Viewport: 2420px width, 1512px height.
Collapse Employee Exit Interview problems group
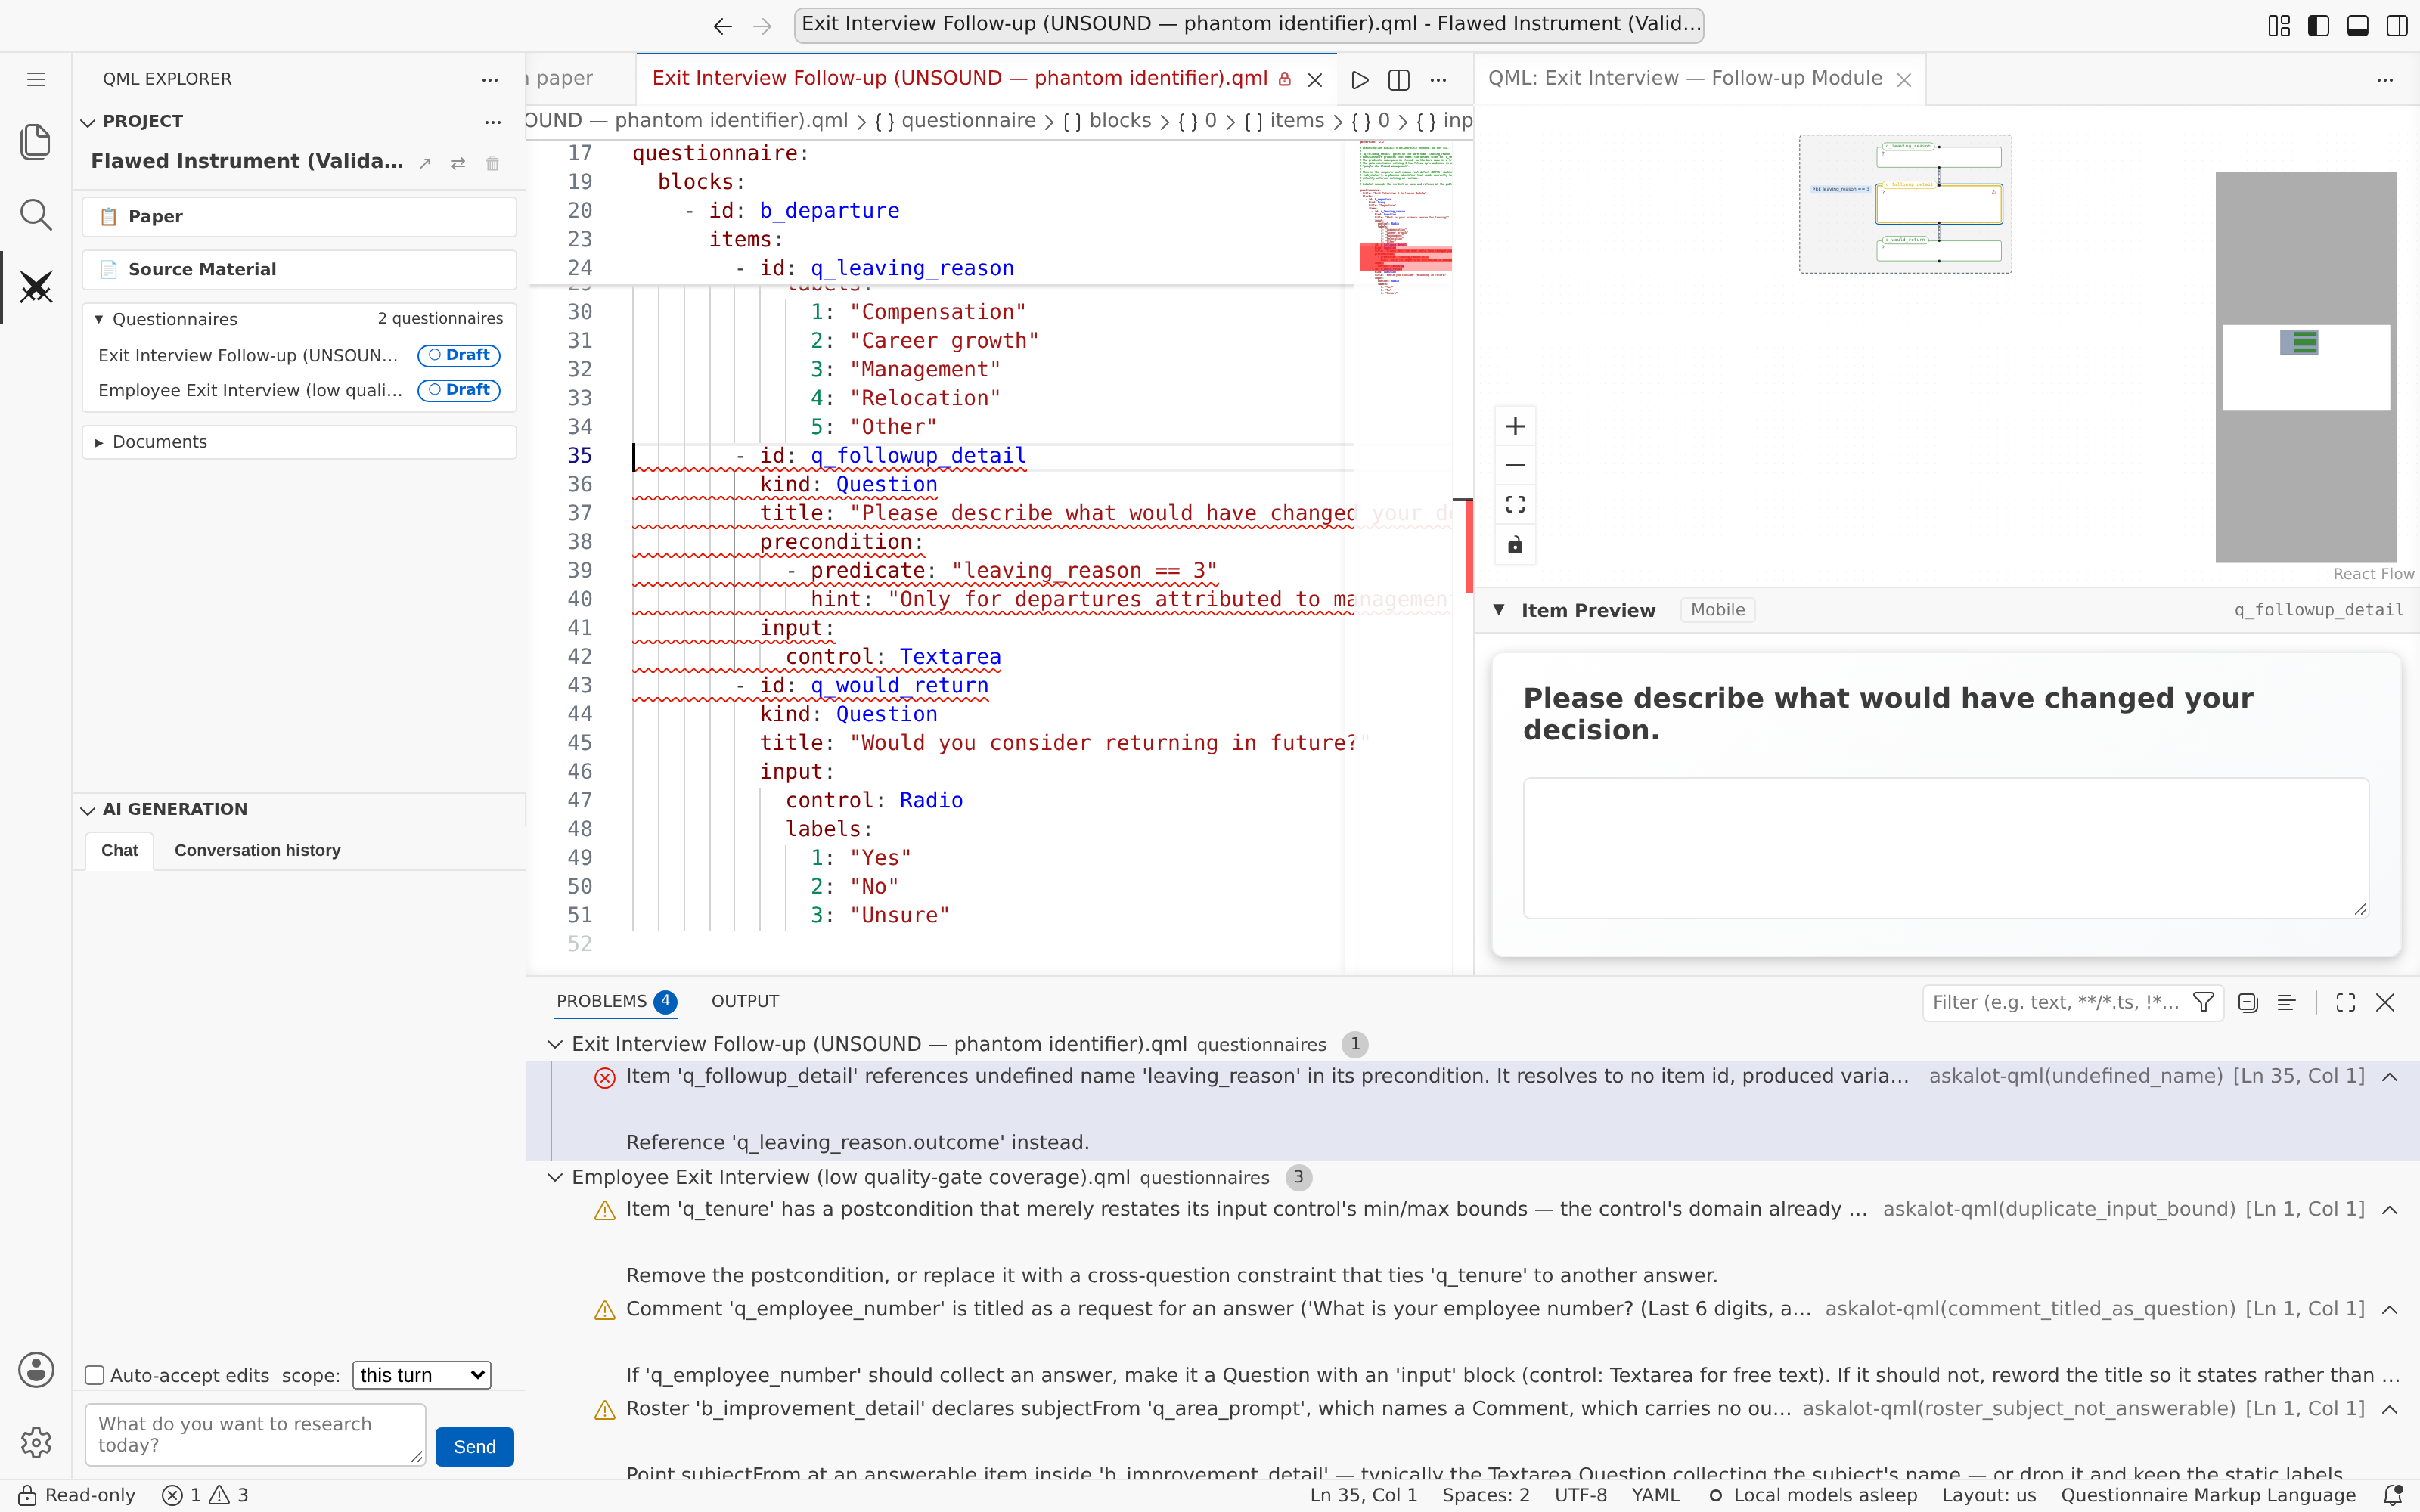click(555, 1177)
